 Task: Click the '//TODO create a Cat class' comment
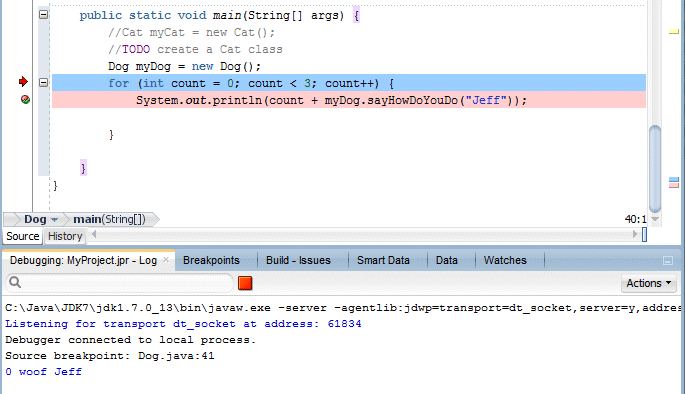(x=195, y=49)
